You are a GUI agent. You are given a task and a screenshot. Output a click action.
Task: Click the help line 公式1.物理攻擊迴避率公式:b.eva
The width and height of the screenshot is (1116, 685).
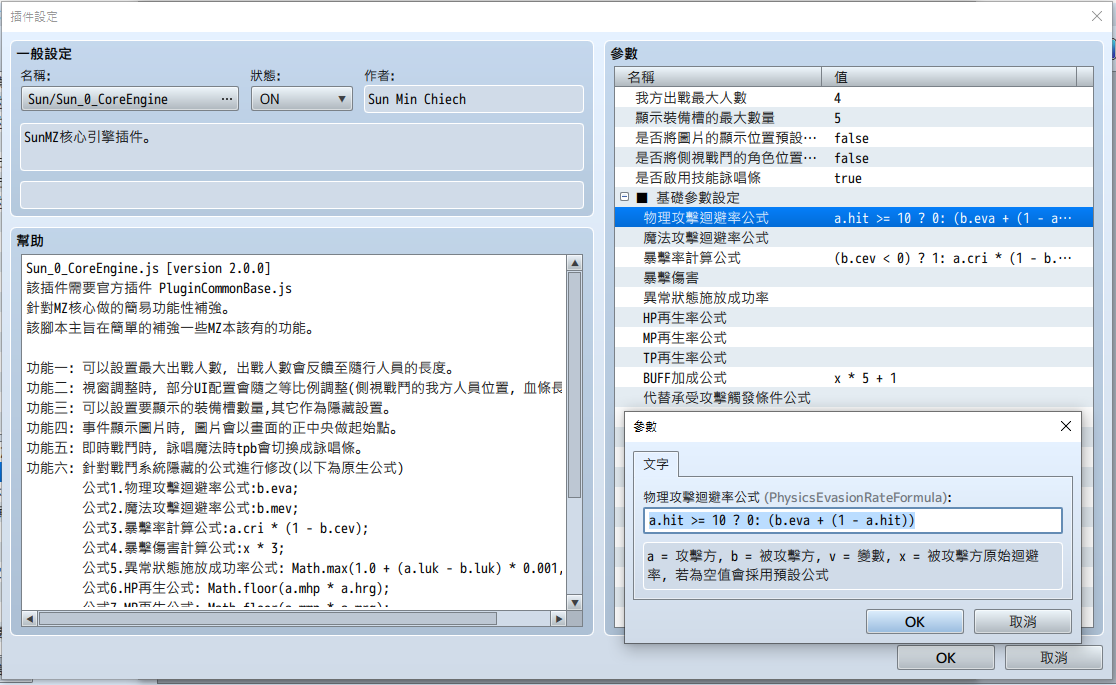tap(190, 488)
